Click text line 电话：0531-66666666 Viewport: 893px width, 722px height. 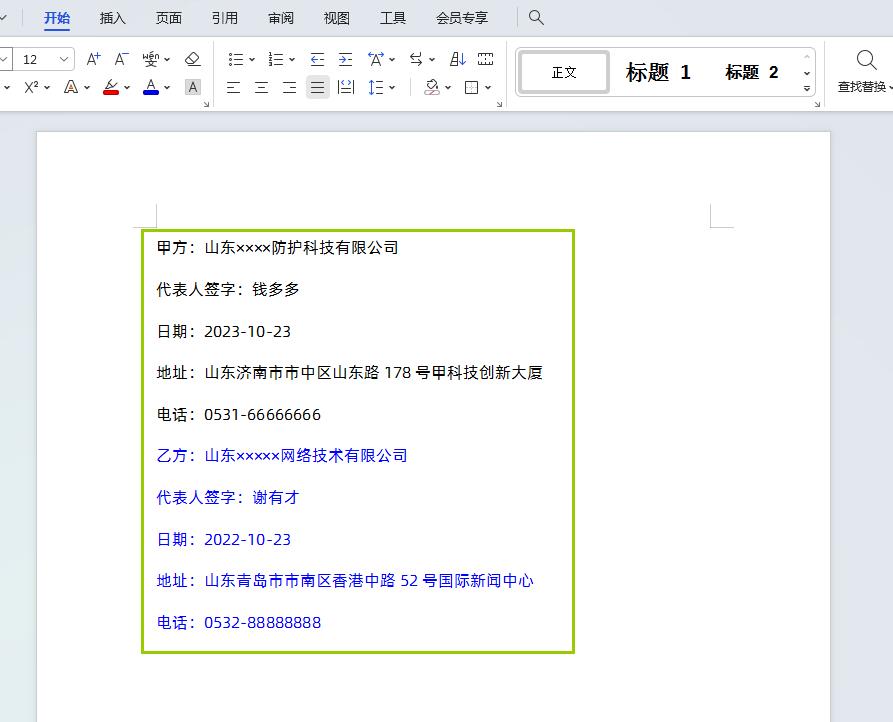239,415
